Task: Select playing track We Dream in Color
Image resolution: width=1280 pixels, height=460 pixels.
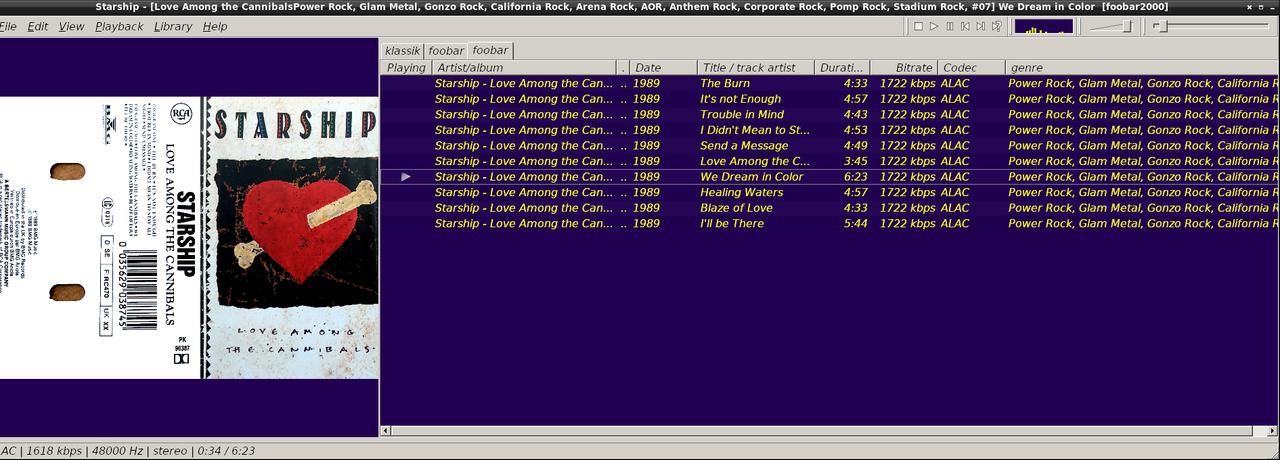Action: tap(830, 177)
